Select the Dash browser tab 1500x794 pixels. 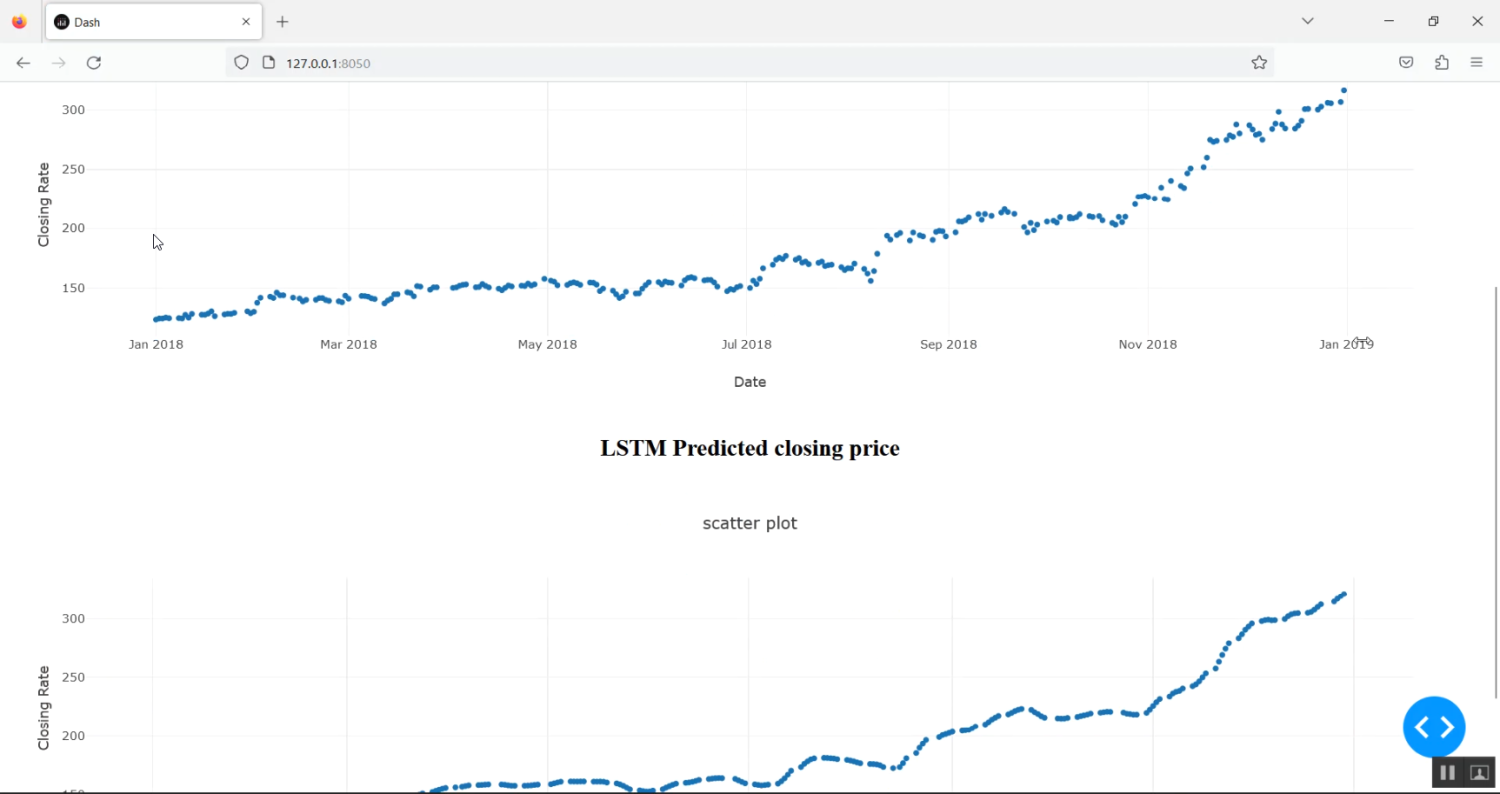[140, 22]
